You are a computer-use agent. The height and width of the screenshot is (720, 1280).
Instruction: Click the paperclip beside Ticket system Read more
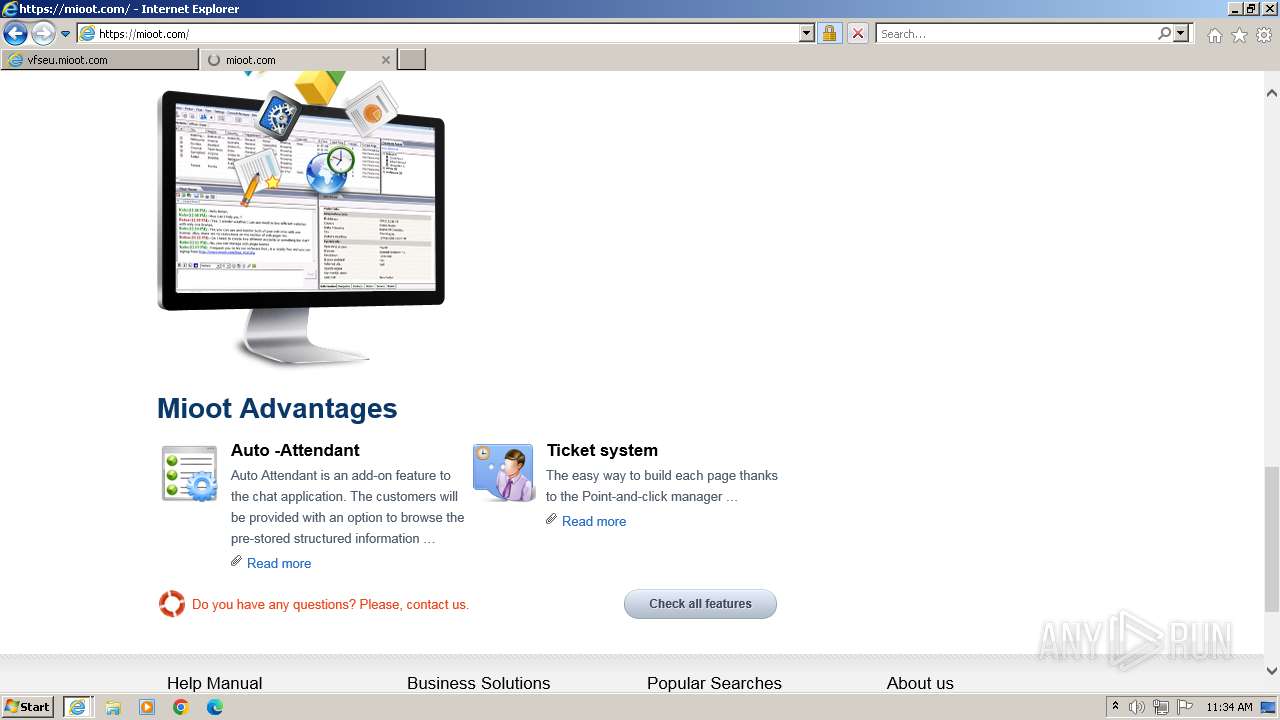[551, 519]
